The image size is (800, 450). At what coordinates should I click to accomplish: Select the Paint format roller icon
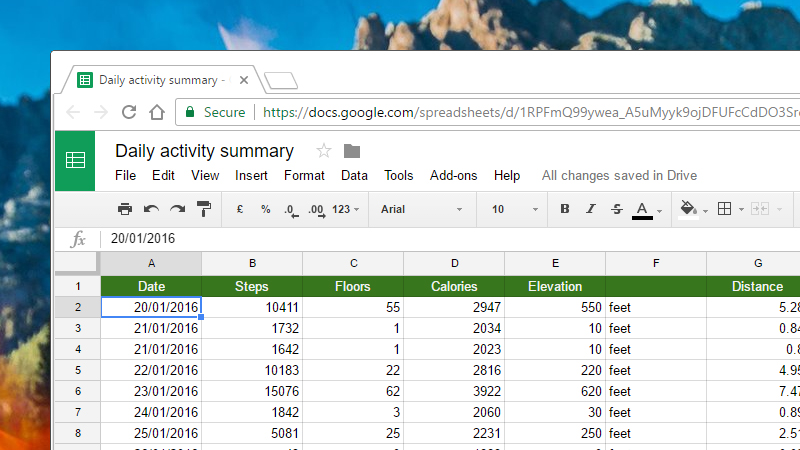tap(204, 209)
